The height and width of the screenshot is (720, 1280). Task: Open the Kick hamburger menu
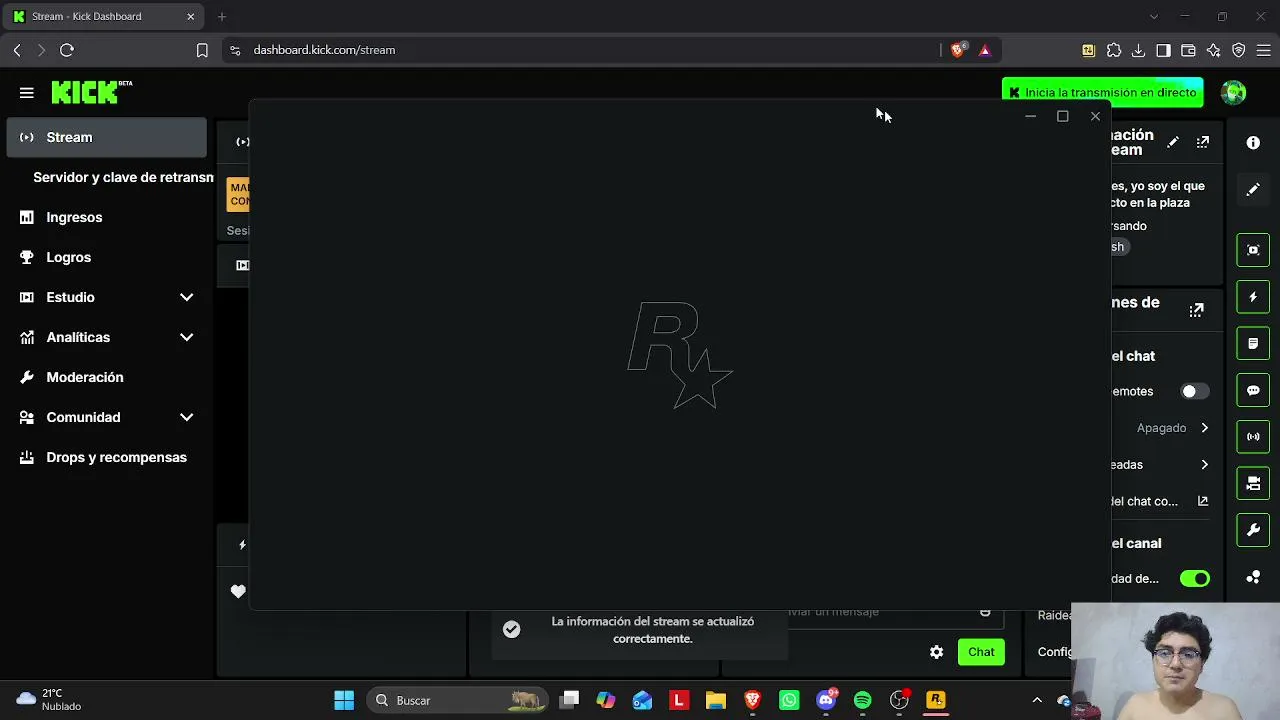(x=27, y=93)
